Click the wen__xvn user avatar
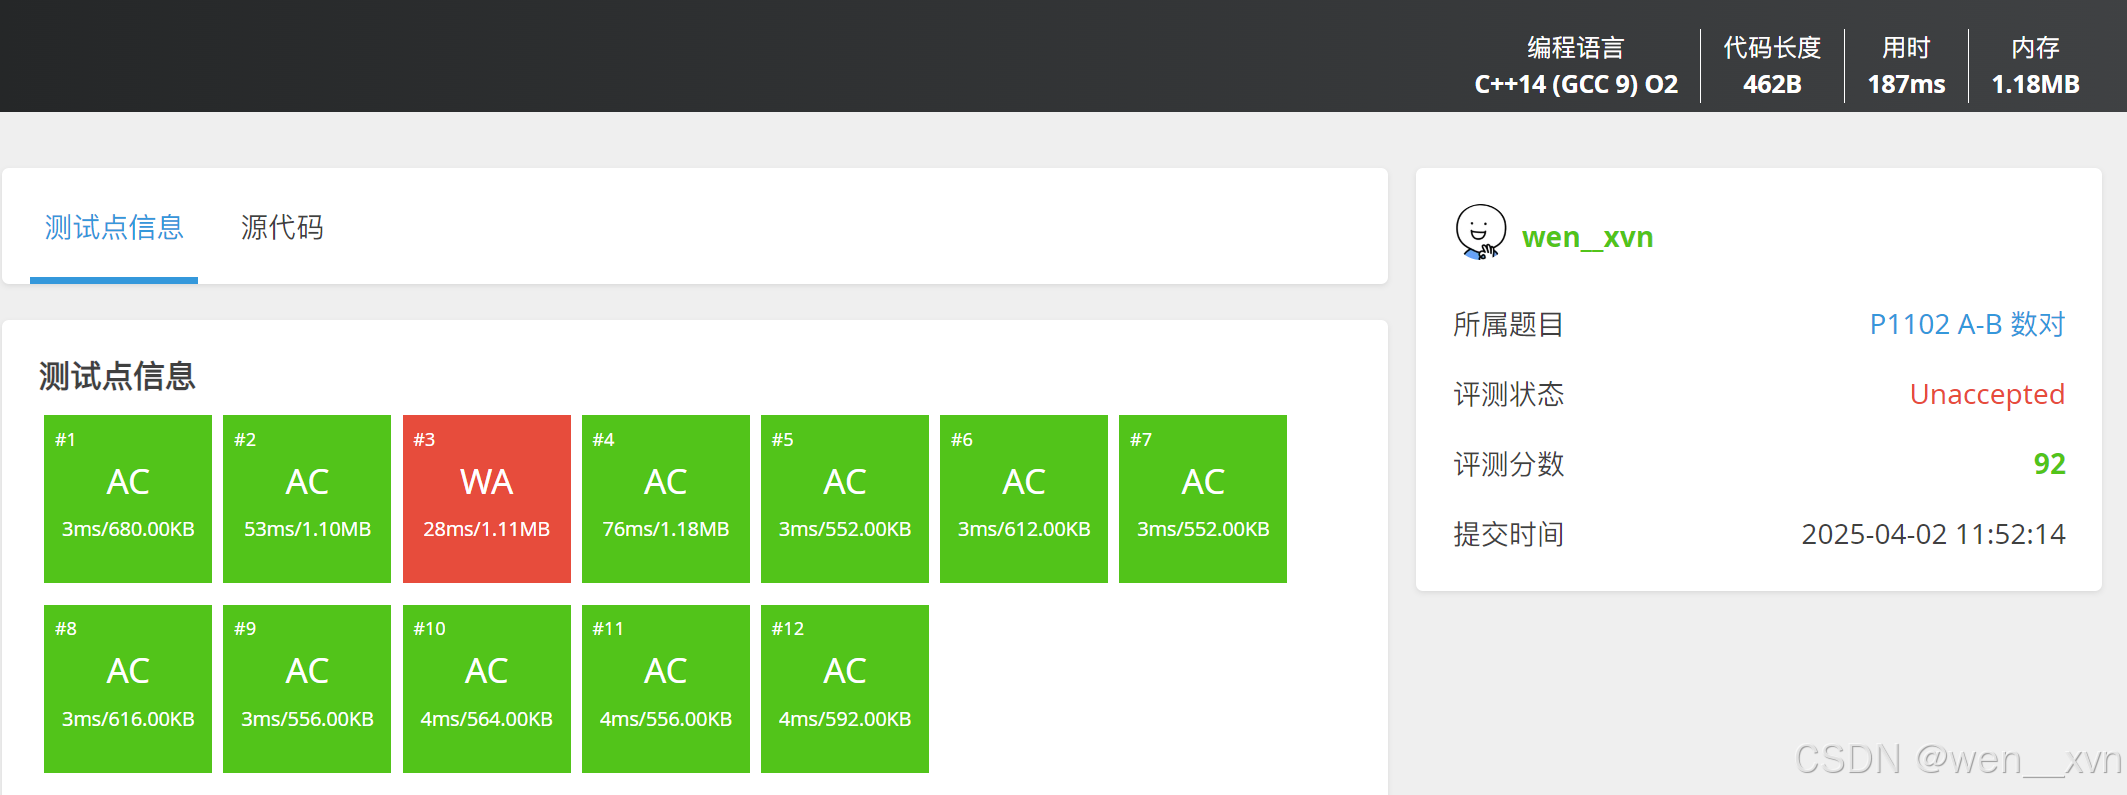Viewport: 2127px width, 795px height. coord(1480,232)
